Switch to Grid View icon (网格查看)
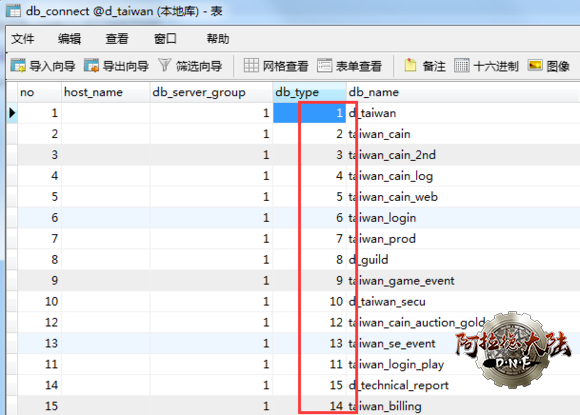The height and width of the screenshot is (415, 580). 251,65
